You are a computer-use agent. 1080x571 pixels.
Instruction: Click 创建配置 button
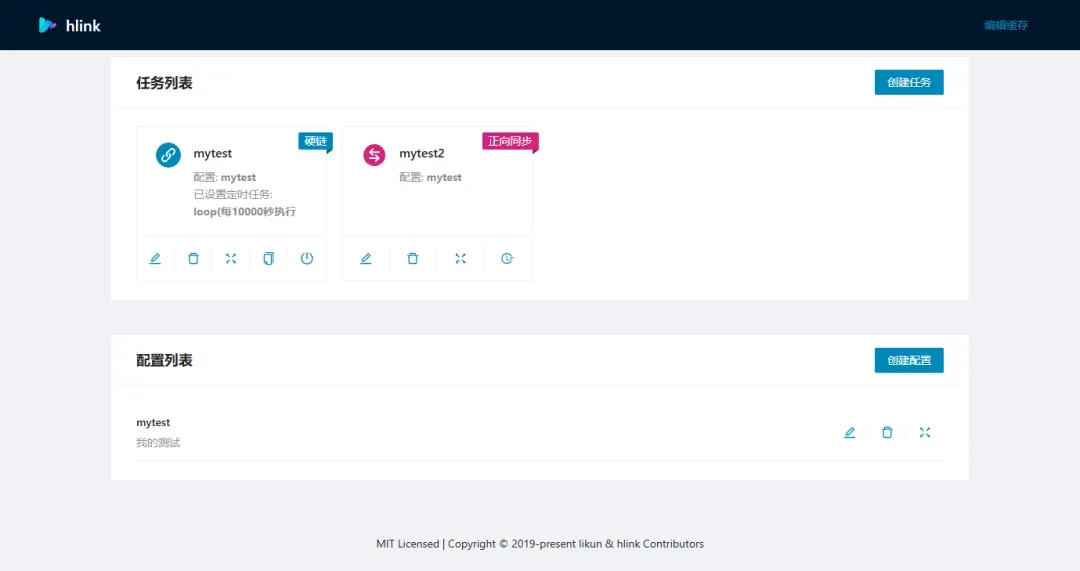coord(909,360)
